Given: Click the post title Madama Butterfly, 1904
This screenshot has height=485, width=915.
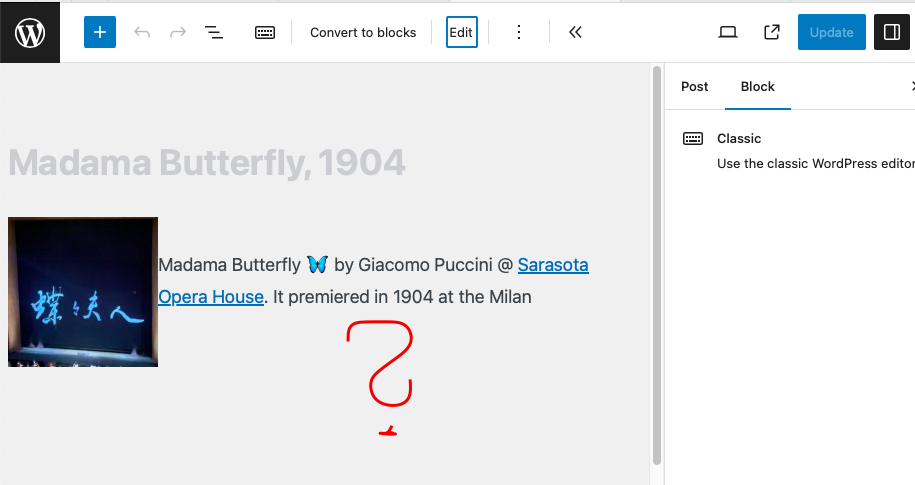Looking at the screenshot, I should pos(207,162).
